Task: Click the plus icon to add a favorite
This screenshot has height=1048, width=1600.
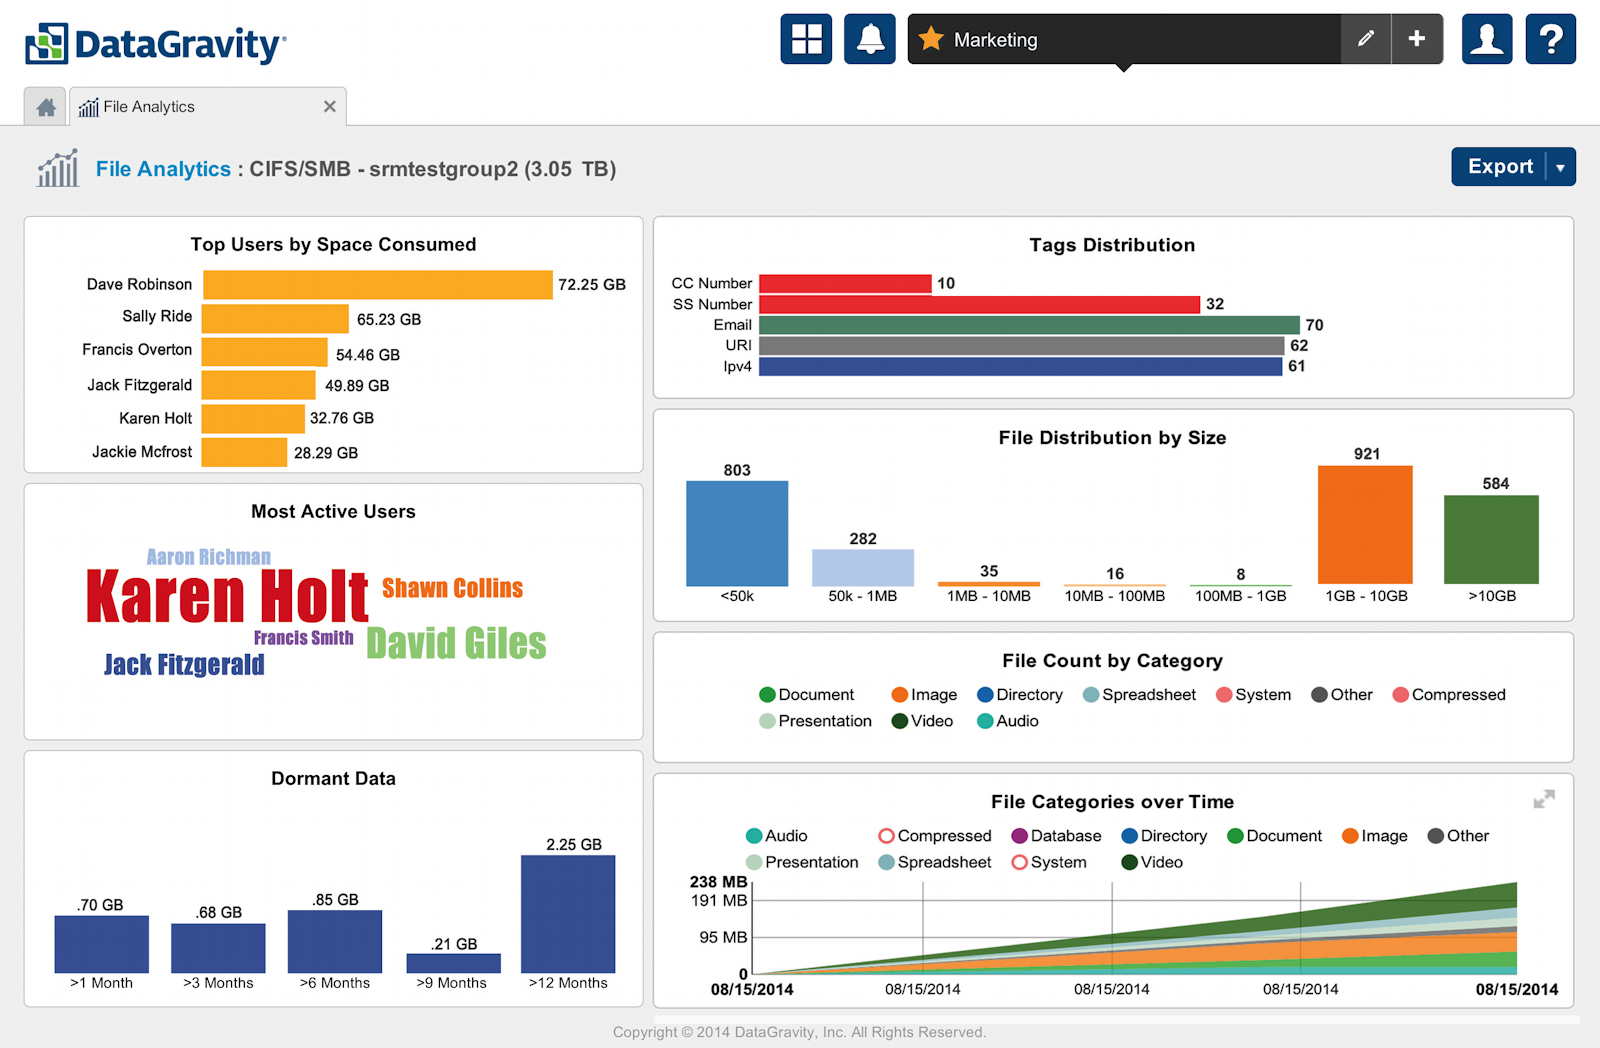Action: [x=1417, y=39]
